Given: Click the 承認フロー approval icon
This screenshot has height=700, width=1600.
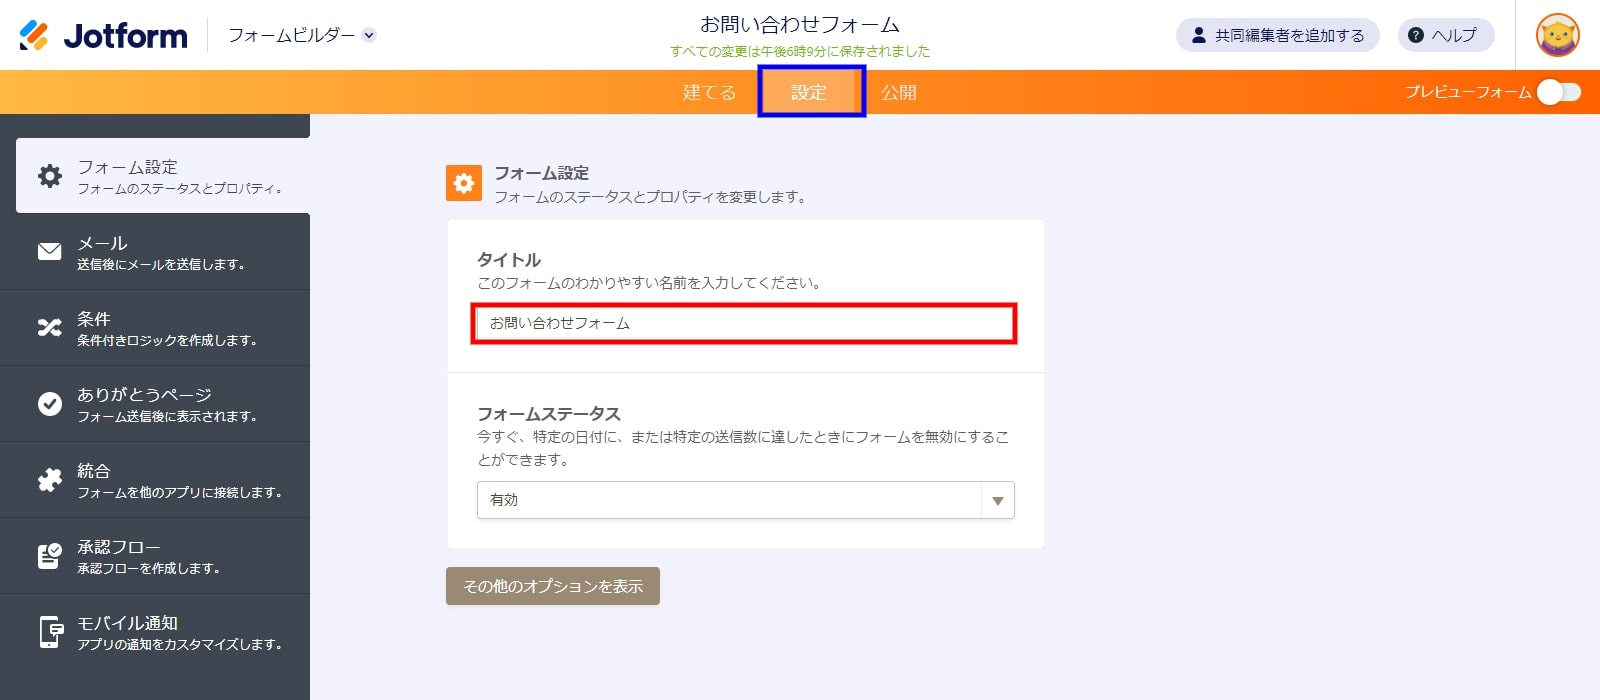Looking at the screenshot, I should coord(49,556).
